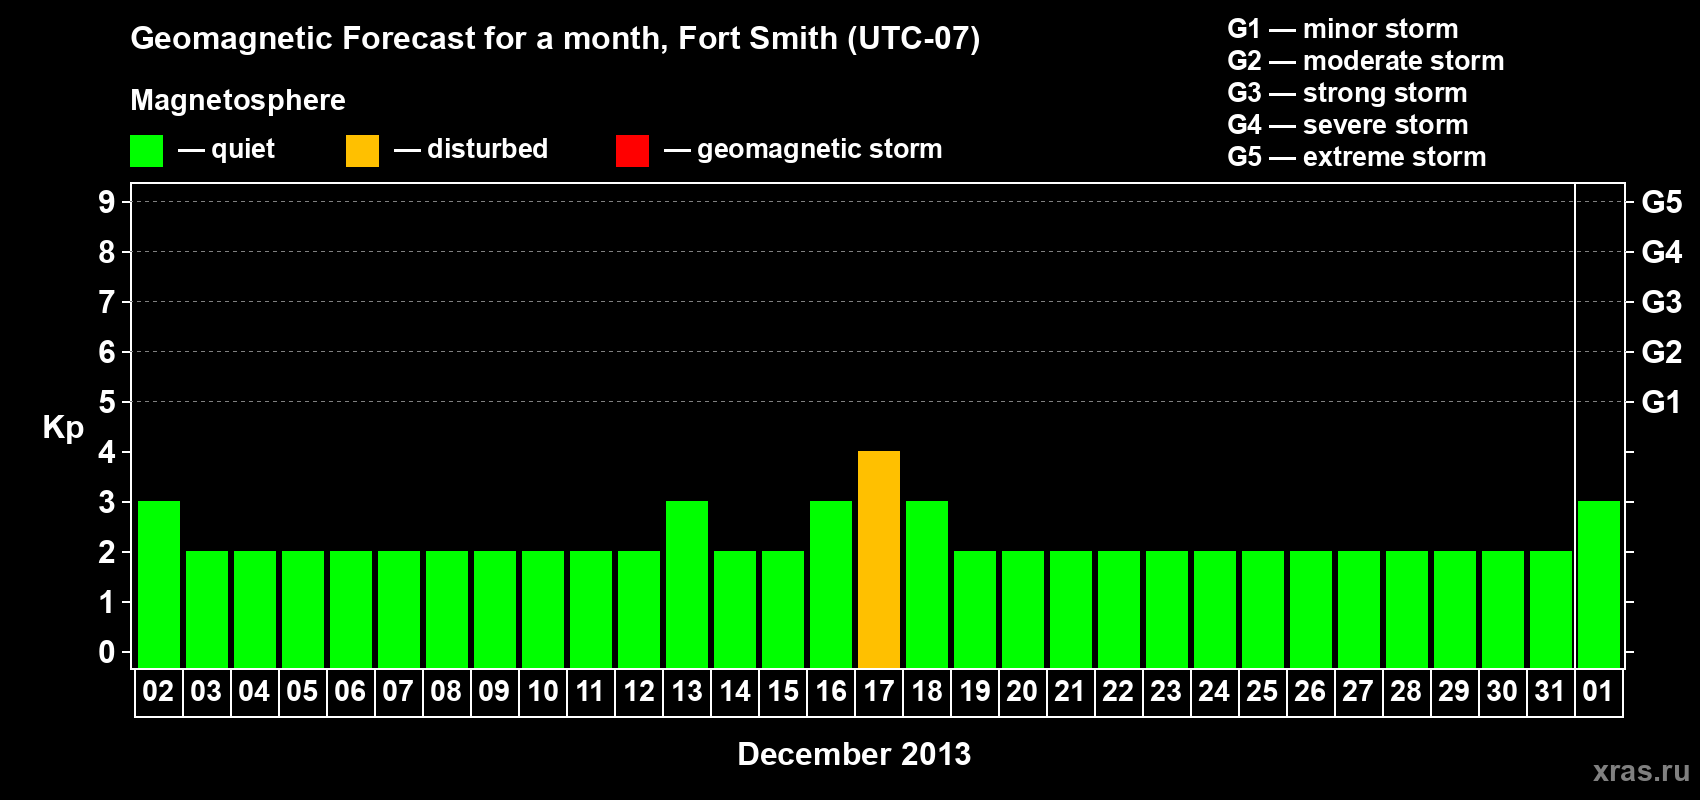Click the date label 10 on the axis
This screenshot has height=800, width=1700.
tap(543, 691)
